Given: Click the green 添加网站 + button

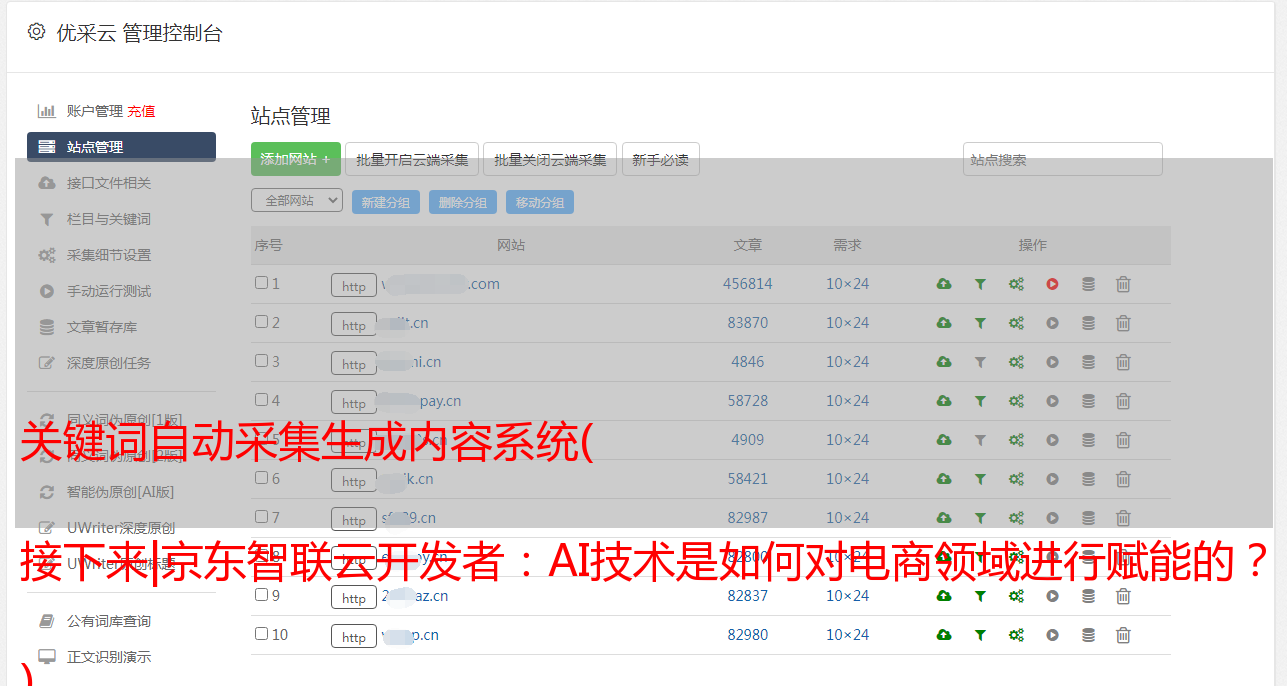Looking at the screenshot, I should [x=296, y=159].
